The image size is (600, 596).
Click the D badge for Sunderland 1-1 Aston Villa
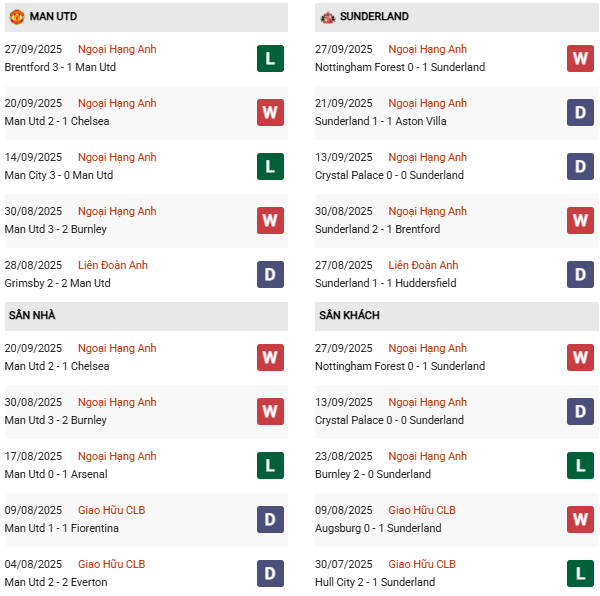(580, 112)
